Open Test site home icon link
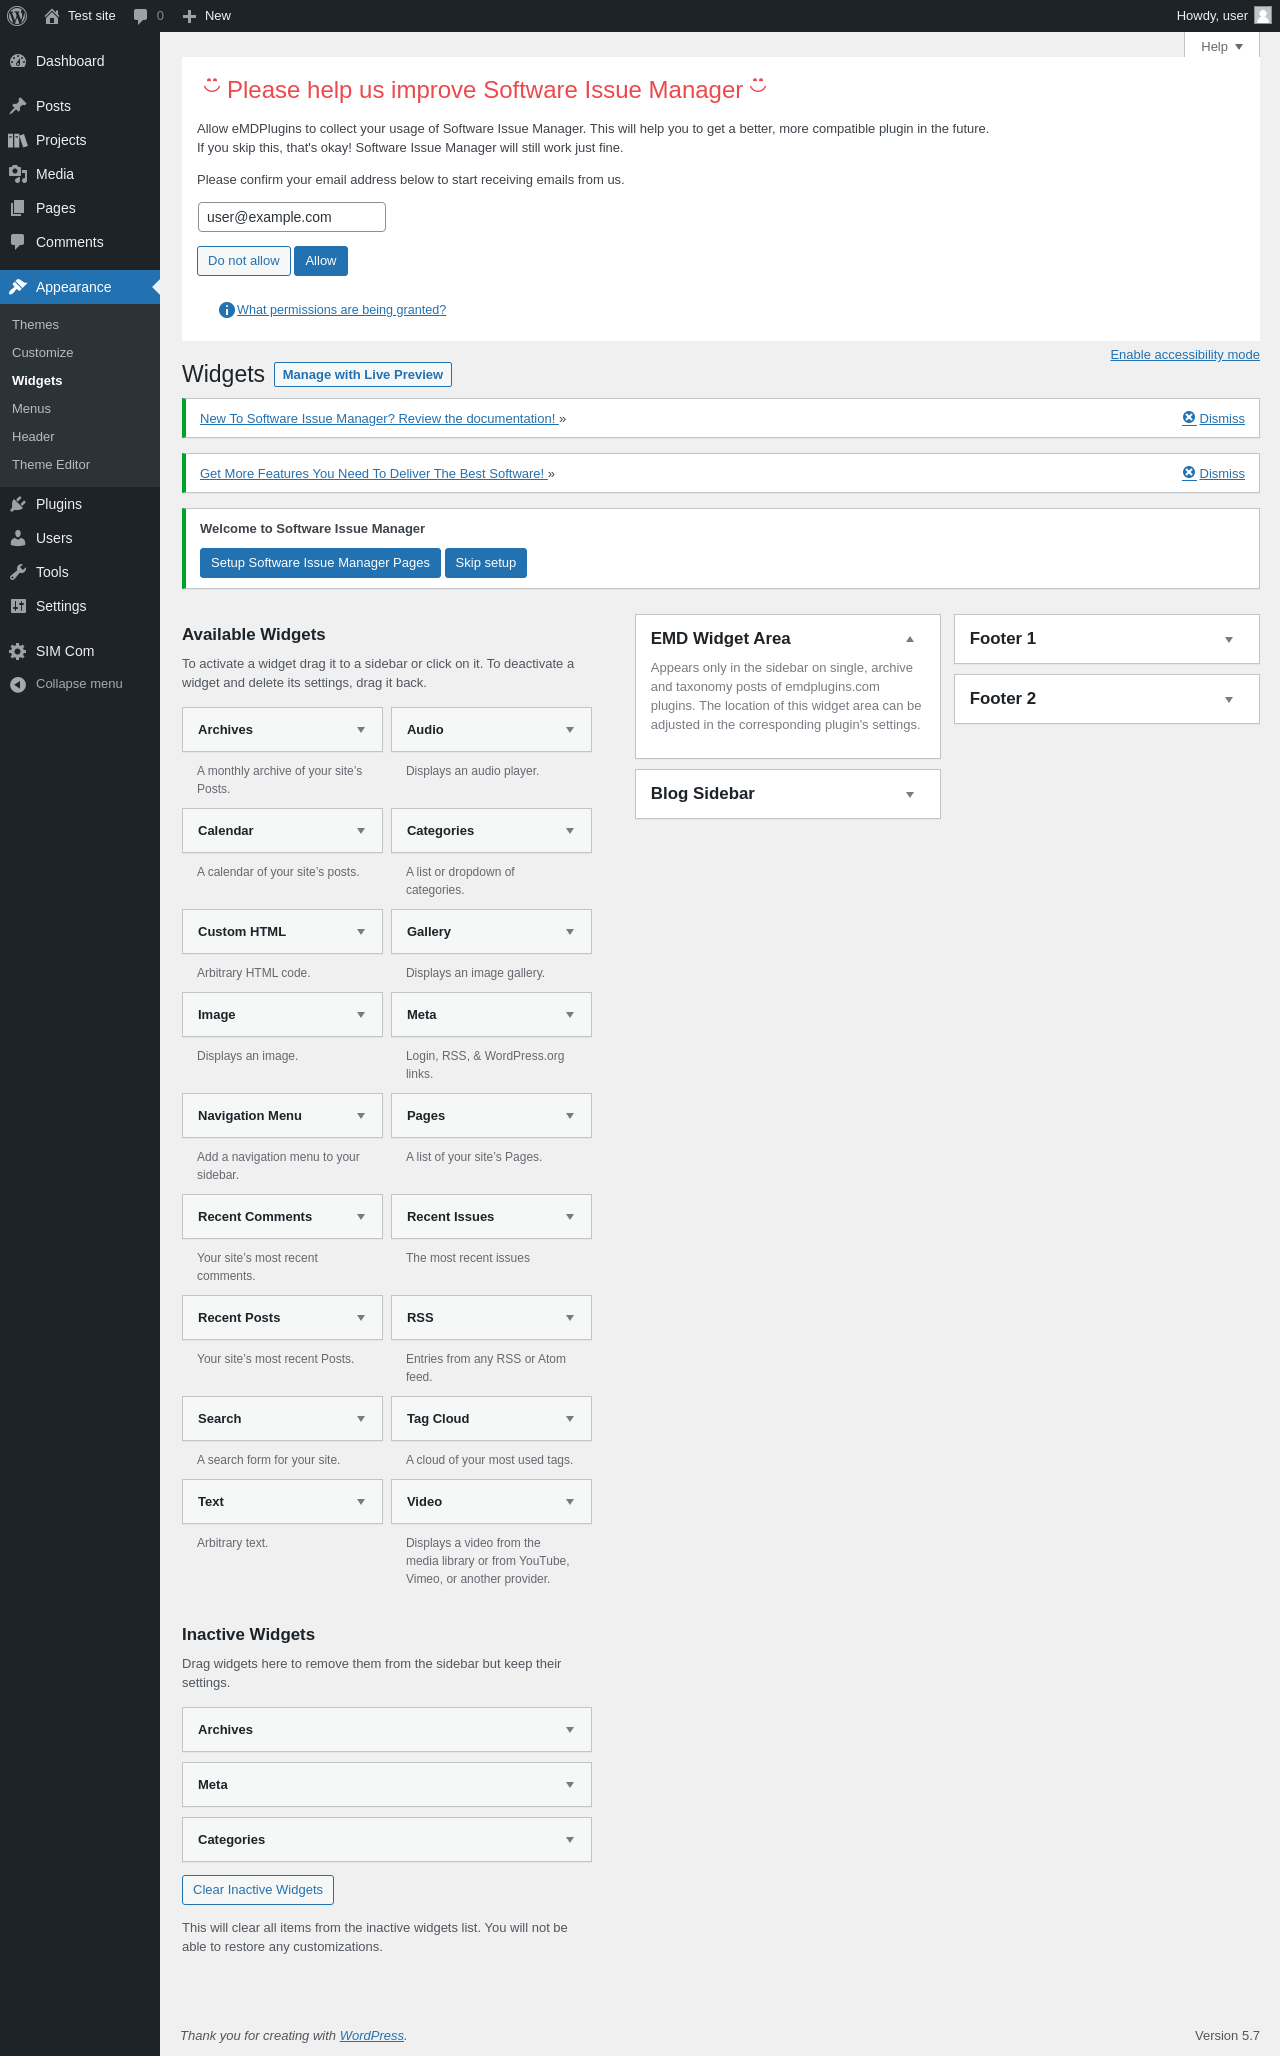Viewport: 1280px width, 2056px height. [52, 16]
